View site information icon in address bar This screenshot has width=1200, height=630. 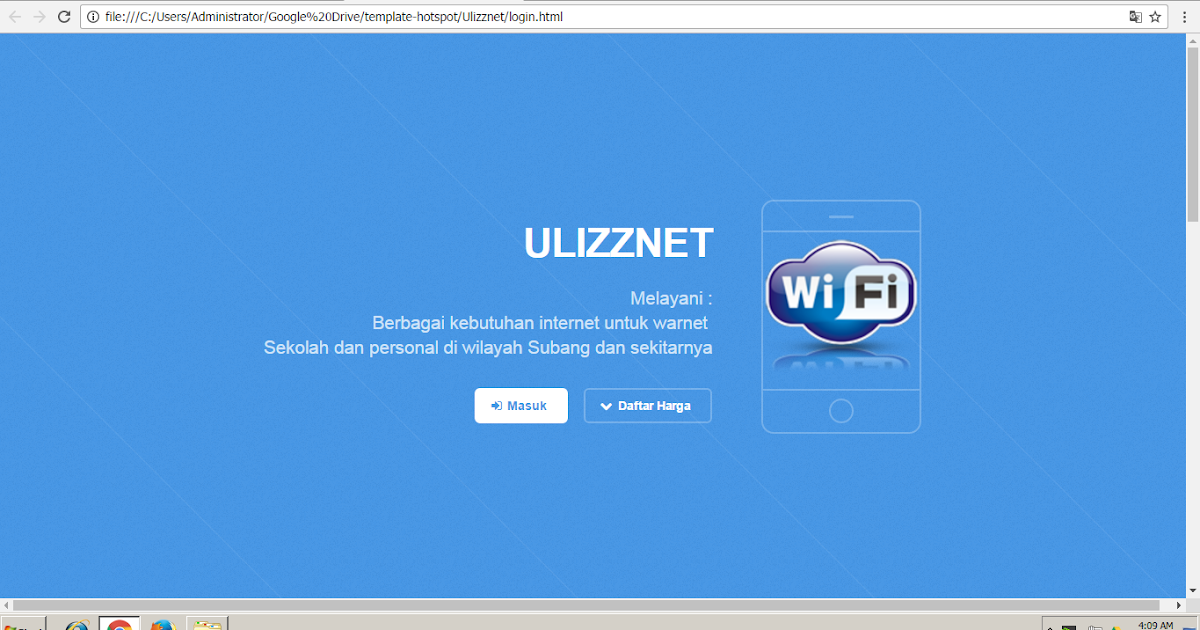tap(93, 17)
